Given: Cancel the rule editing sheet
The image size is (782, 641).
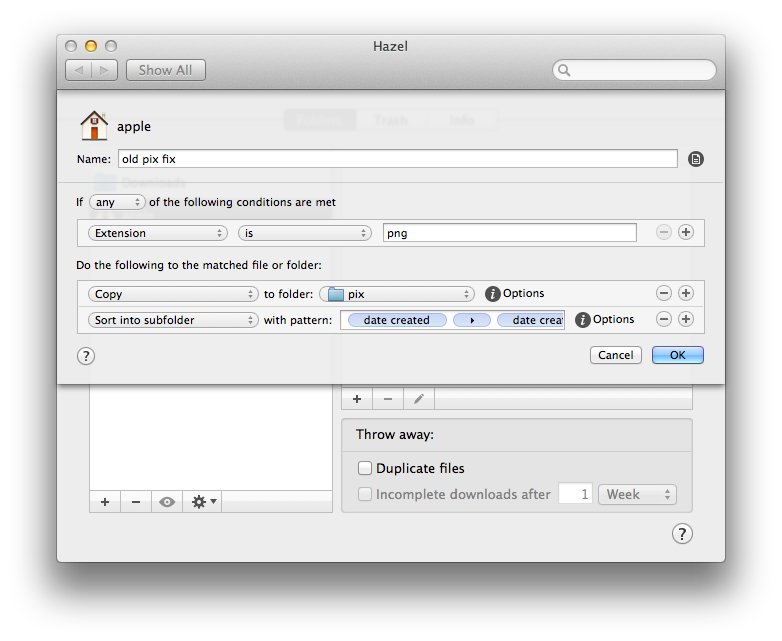Looking at the screenshot, I should [615, 355].
